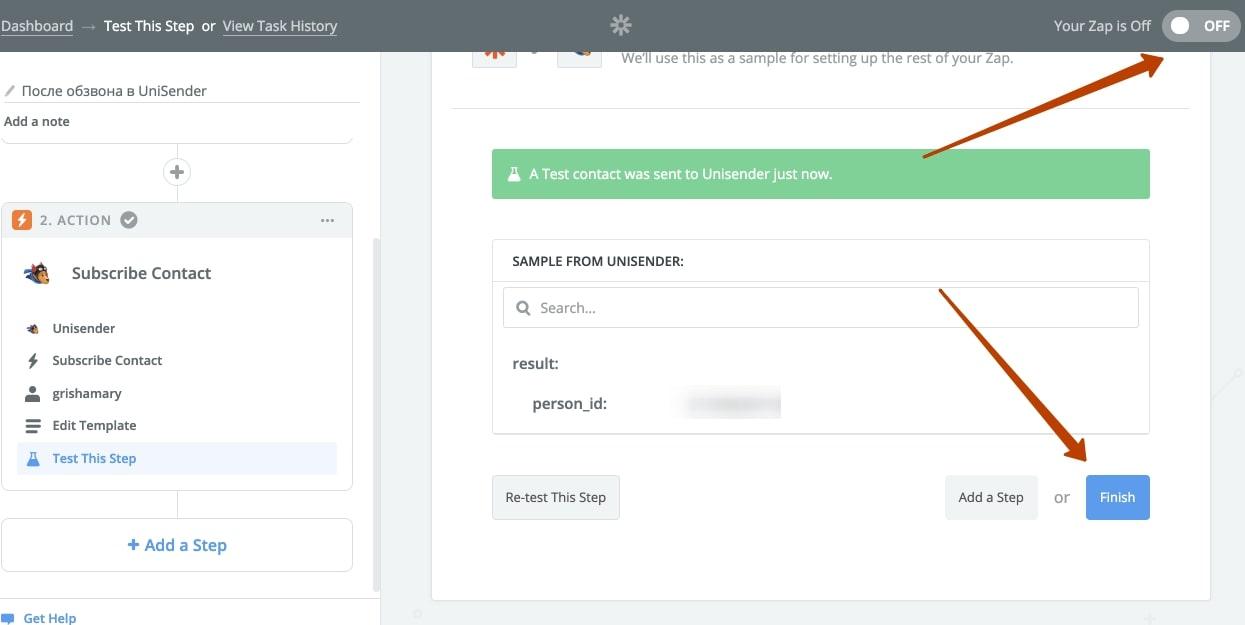Click the '2. ACTION' step header label

(76, 220)
